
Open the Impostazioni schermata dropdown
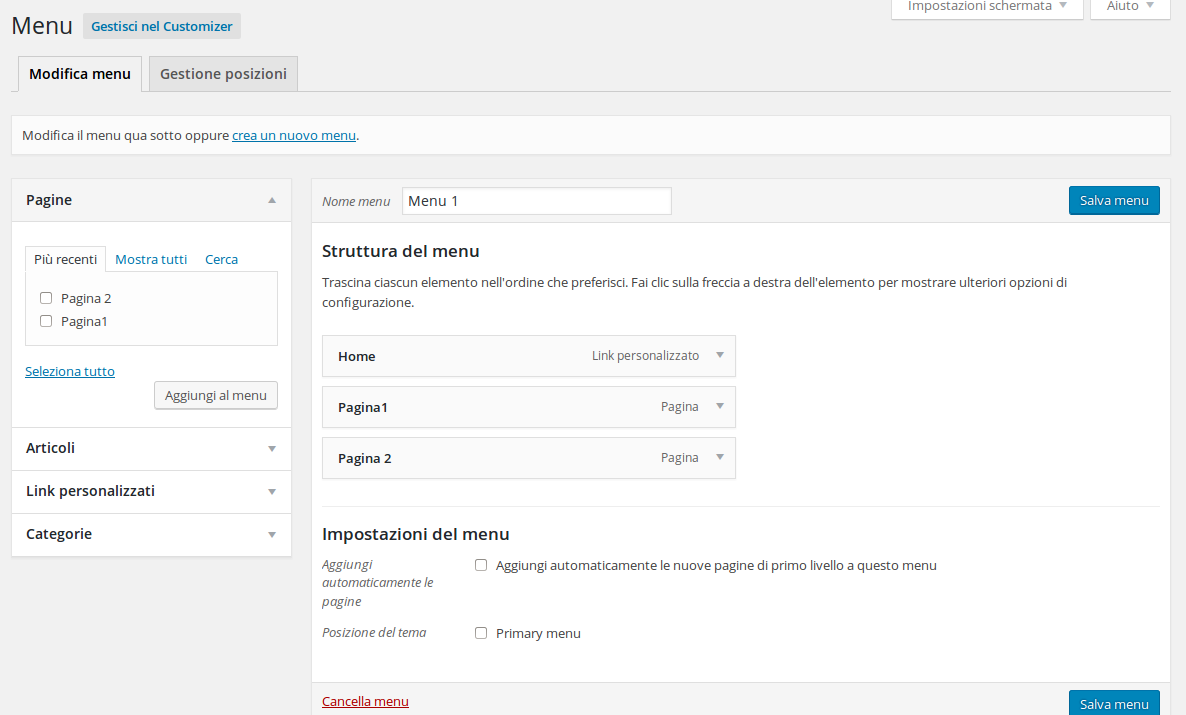click(x=986, y=6)
